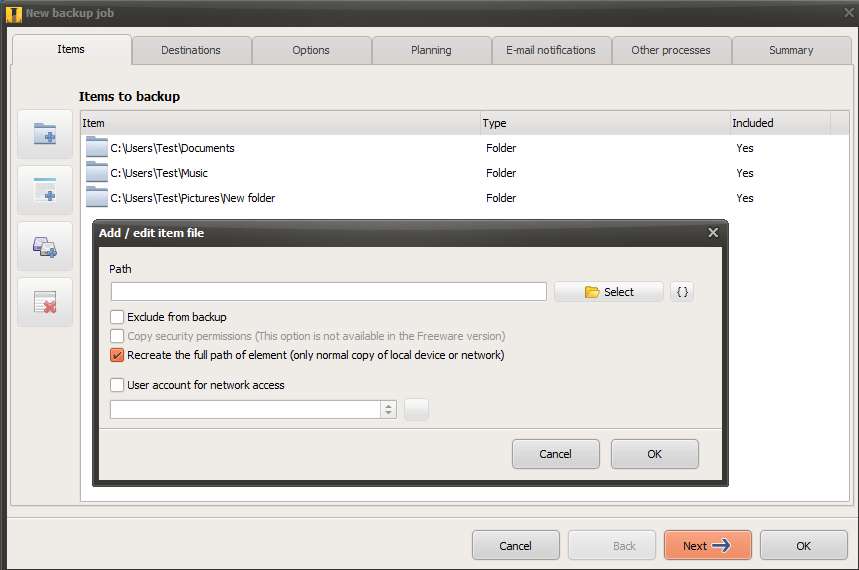Open the Destinations tab
Screen dimensions: 859x570
pyautogui.click(x=191, y=50)
